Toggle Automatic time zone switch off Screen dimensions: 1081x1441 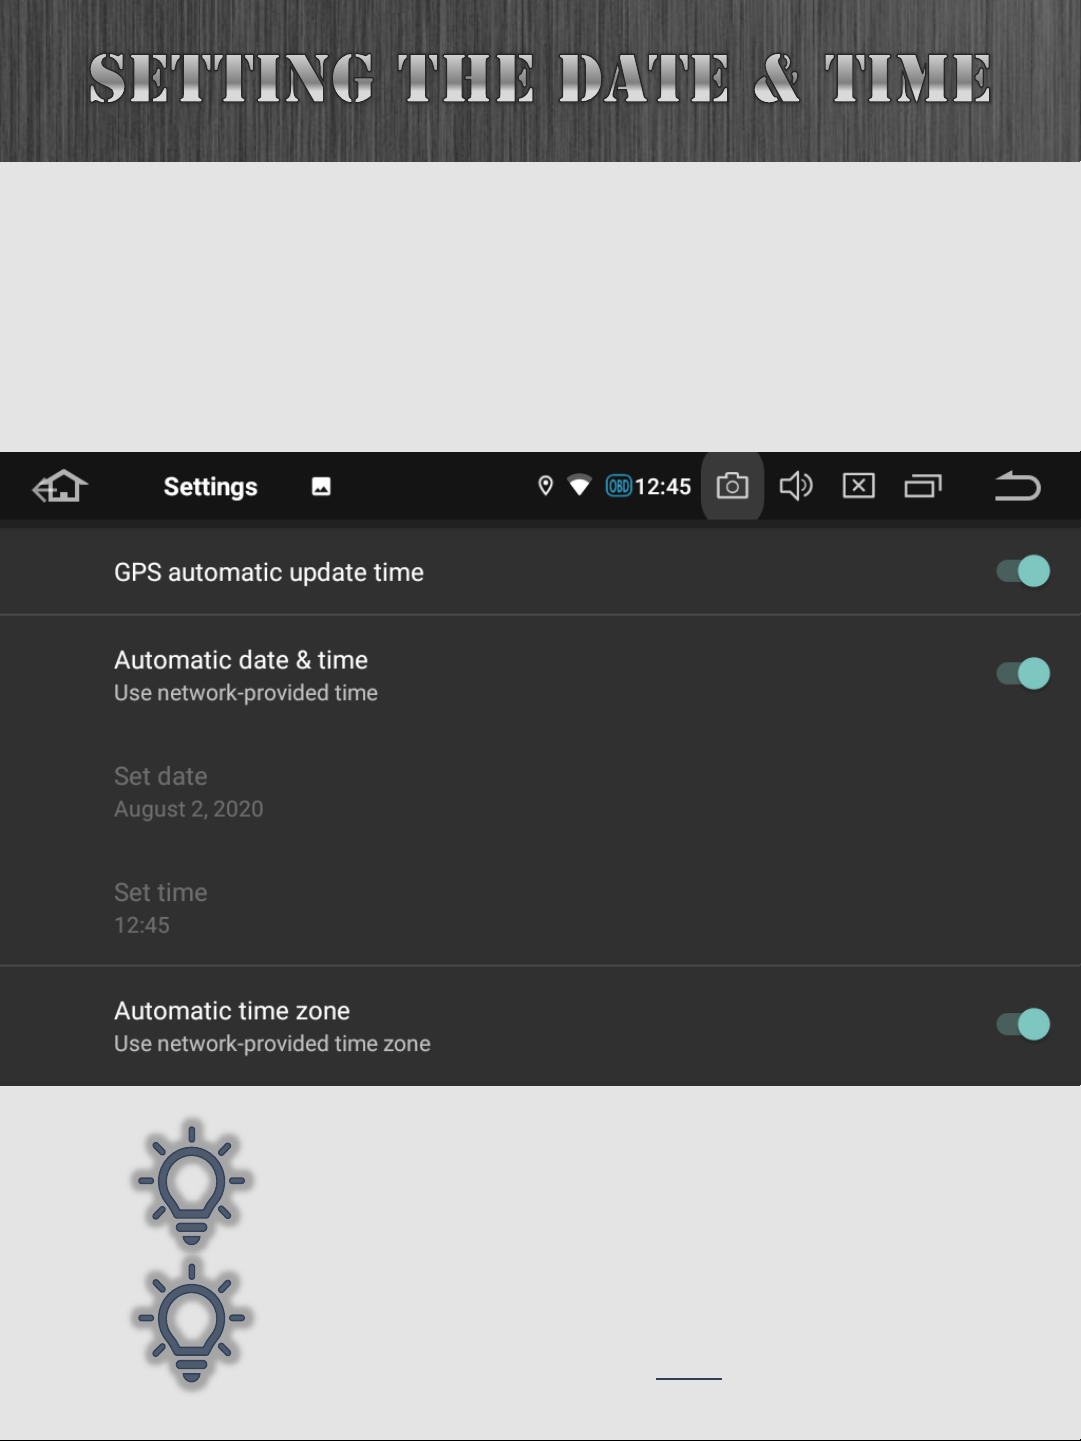[x=1023, y=1024]
